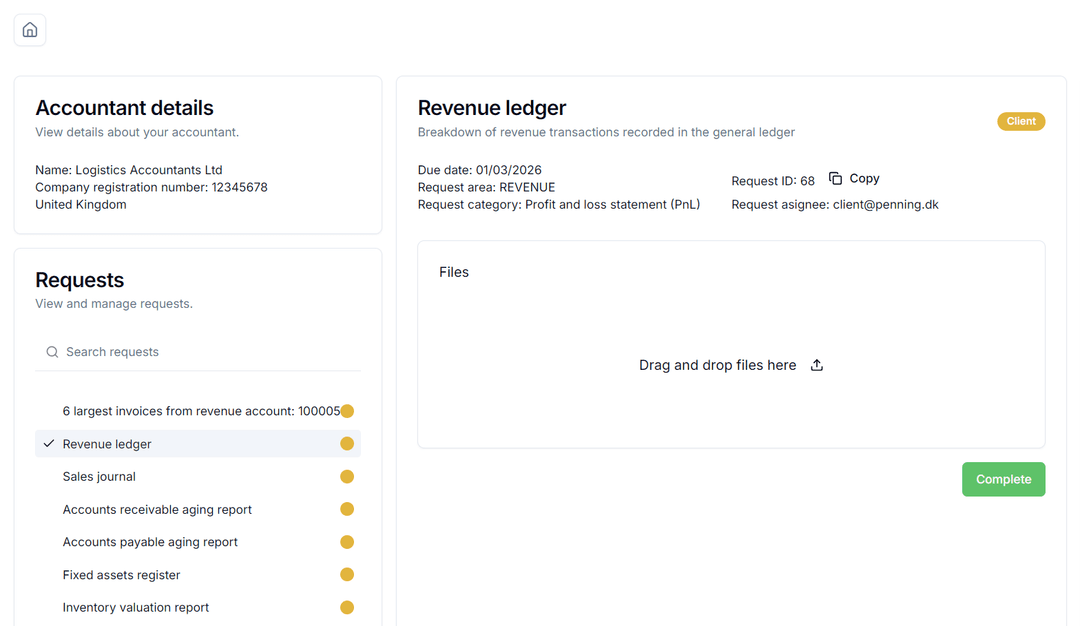Screen dimensions: 1080x626
Task: Select the Revenue ledger request
Action: coord(107,444)
